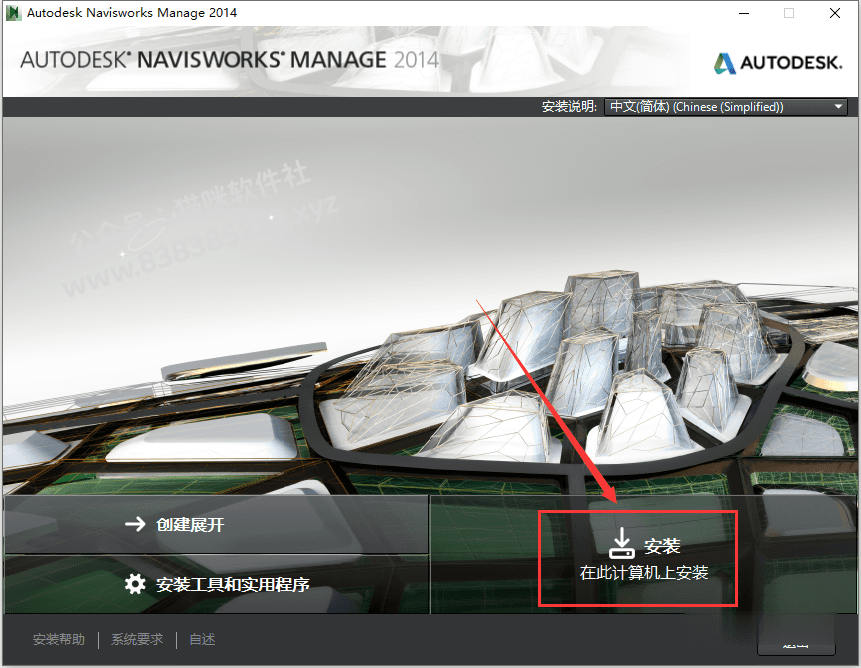This screenshot has height=668, width=861.
Task: View the 系统要求 link
Action: tap(137, 639)
